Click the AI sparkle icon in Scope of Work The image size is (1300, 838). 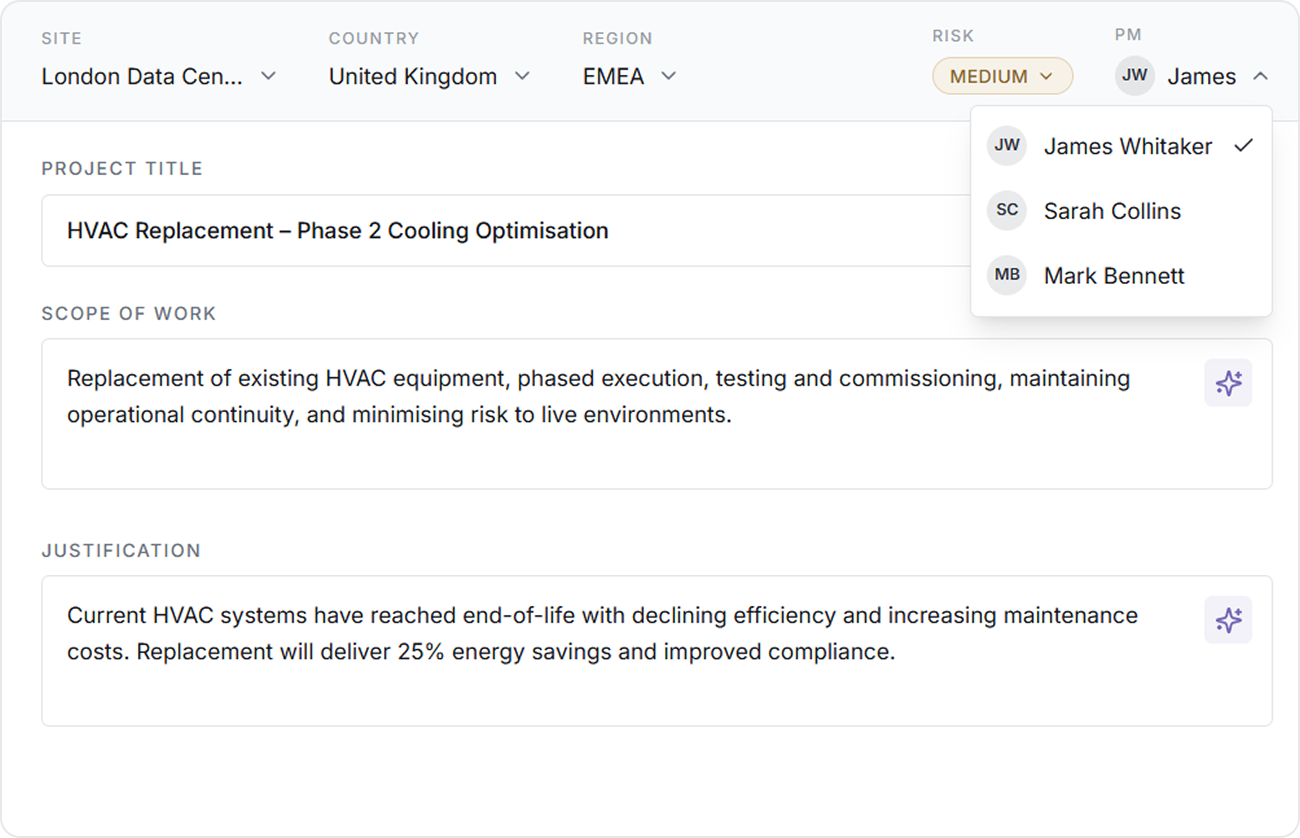coord(1228,383)
